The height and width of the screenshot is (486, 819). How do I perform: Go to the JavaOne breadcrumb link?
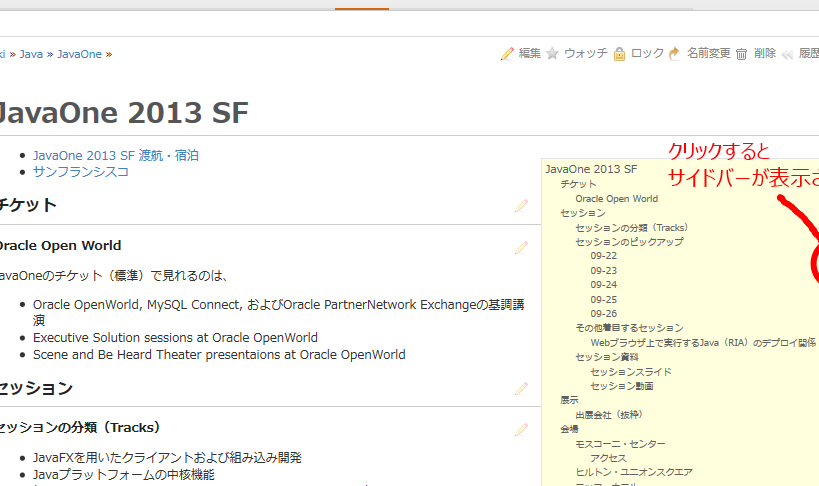point(79,54)
